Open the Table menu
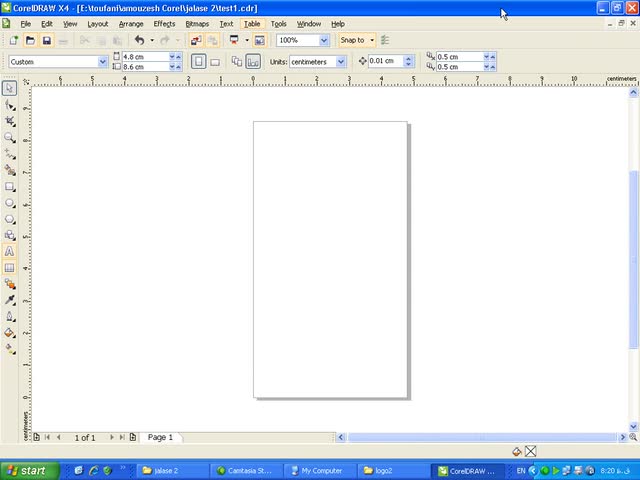 (x=252, y=24)
